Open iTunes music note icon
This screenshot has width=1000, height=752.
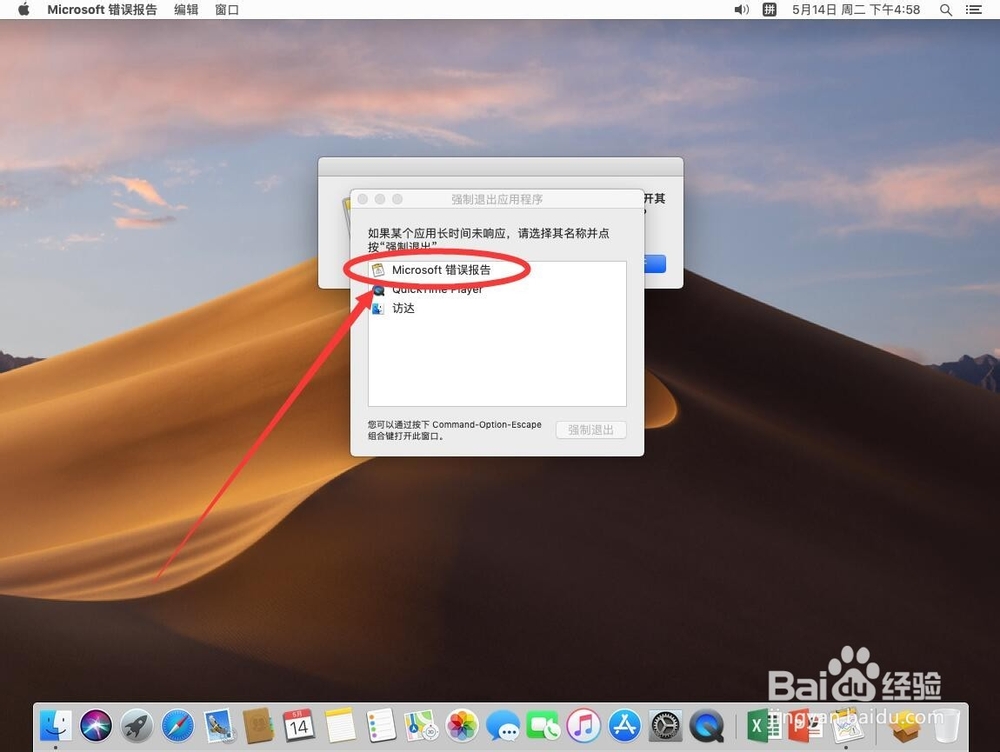(x=584, y=726)
